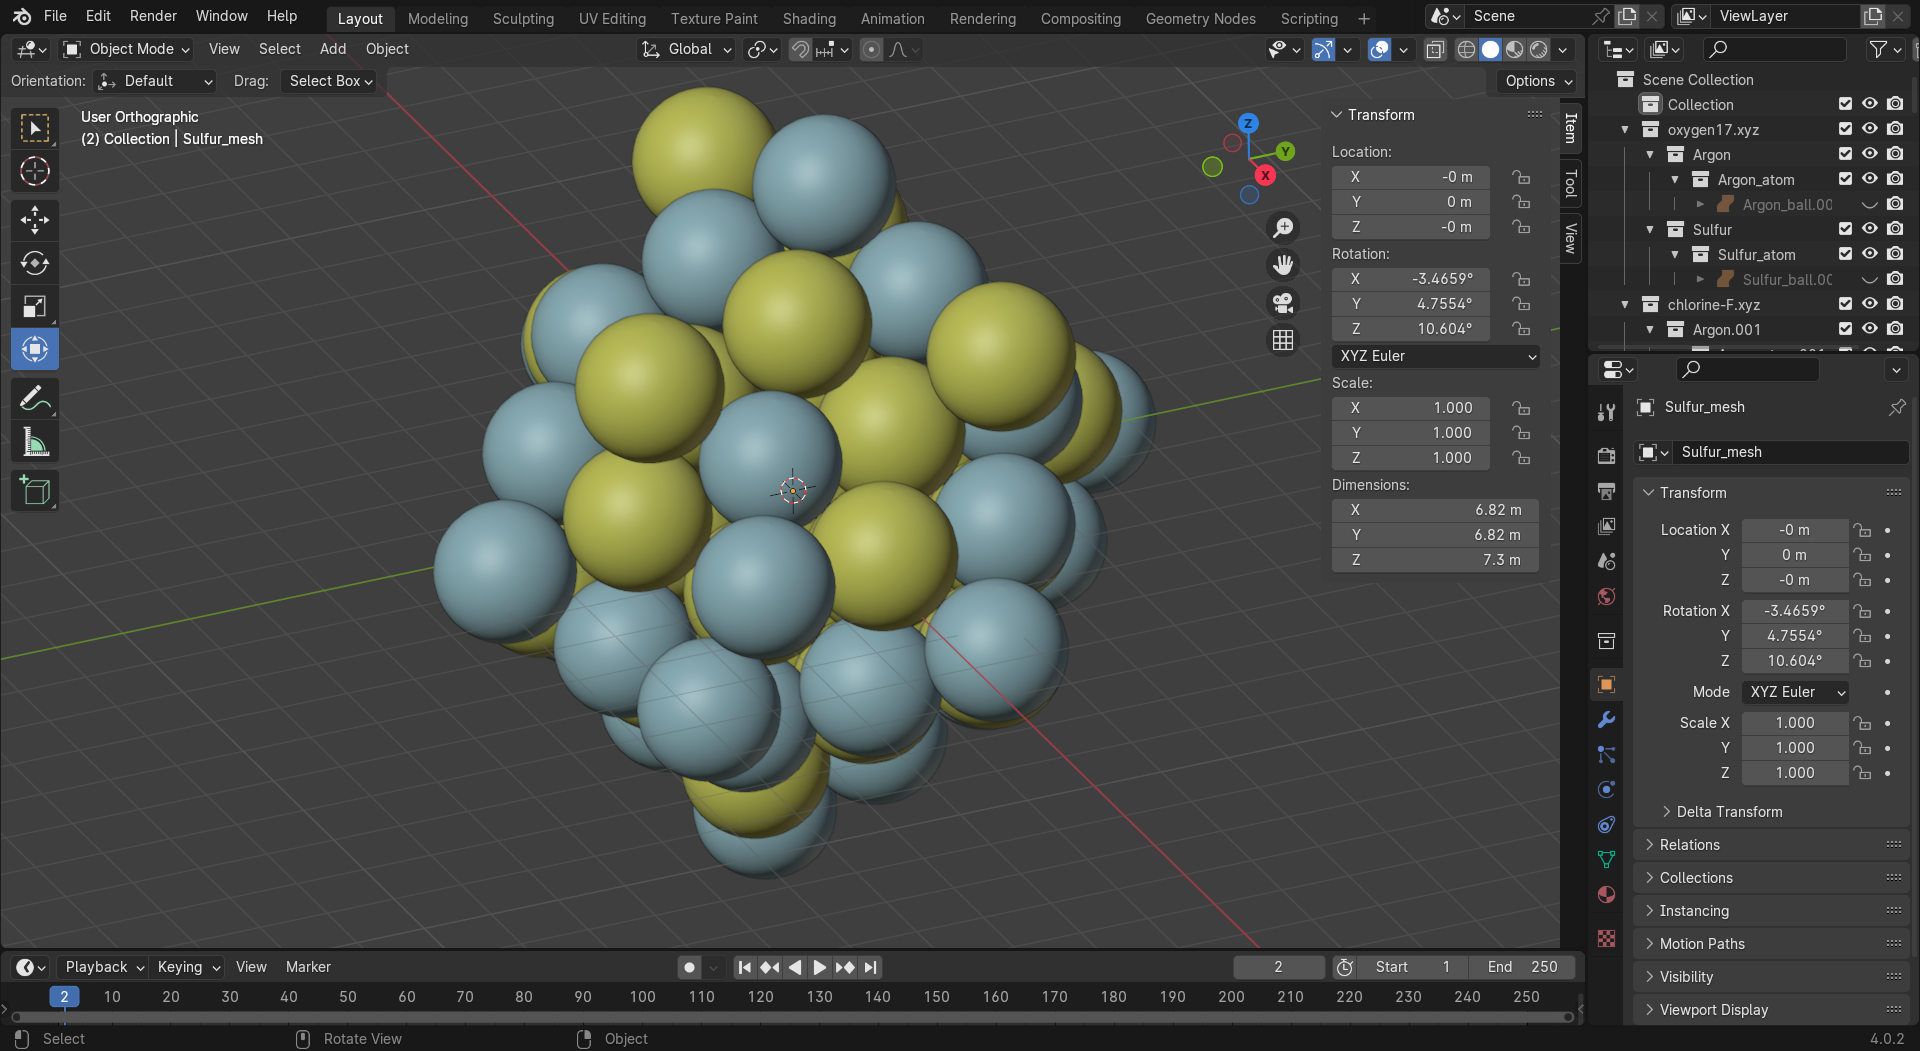Expand the Motion Paths panel
The width and height of the screenshot is (1920, 1051).
pos(1701,944)
